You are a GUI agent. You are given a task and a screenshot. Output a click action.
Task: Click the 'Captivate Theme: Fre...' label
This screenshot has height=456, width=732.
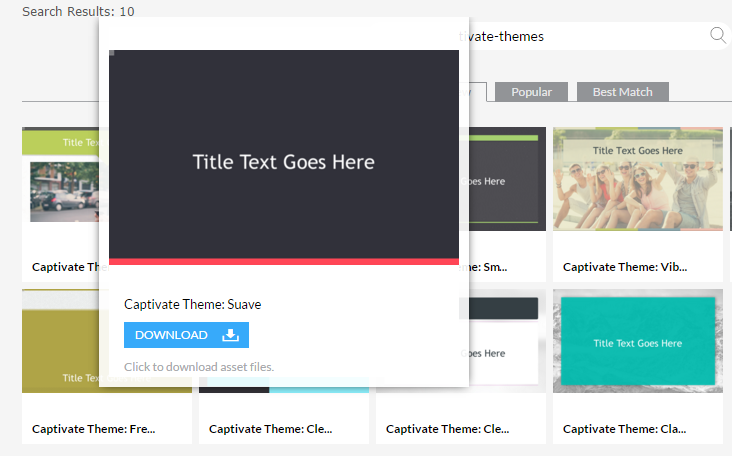(93, 428)
